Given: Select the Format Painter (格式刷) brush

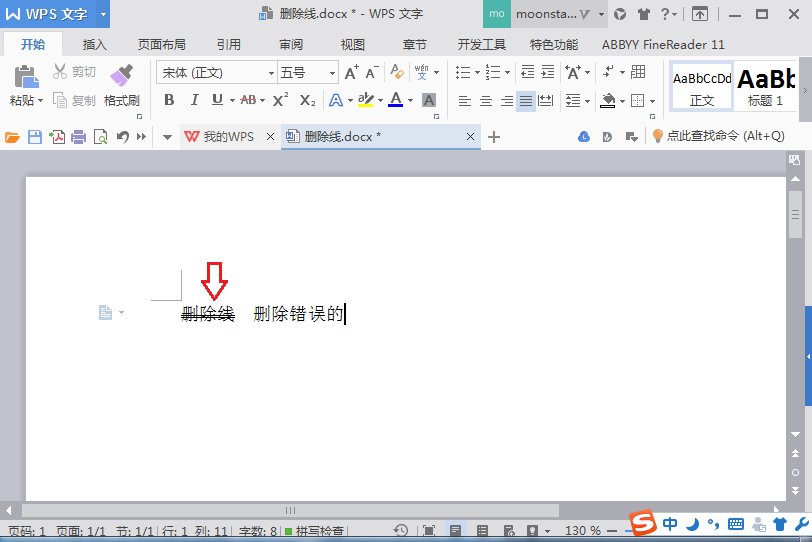Looking at the screenshot, I should (x=122, y=75).
